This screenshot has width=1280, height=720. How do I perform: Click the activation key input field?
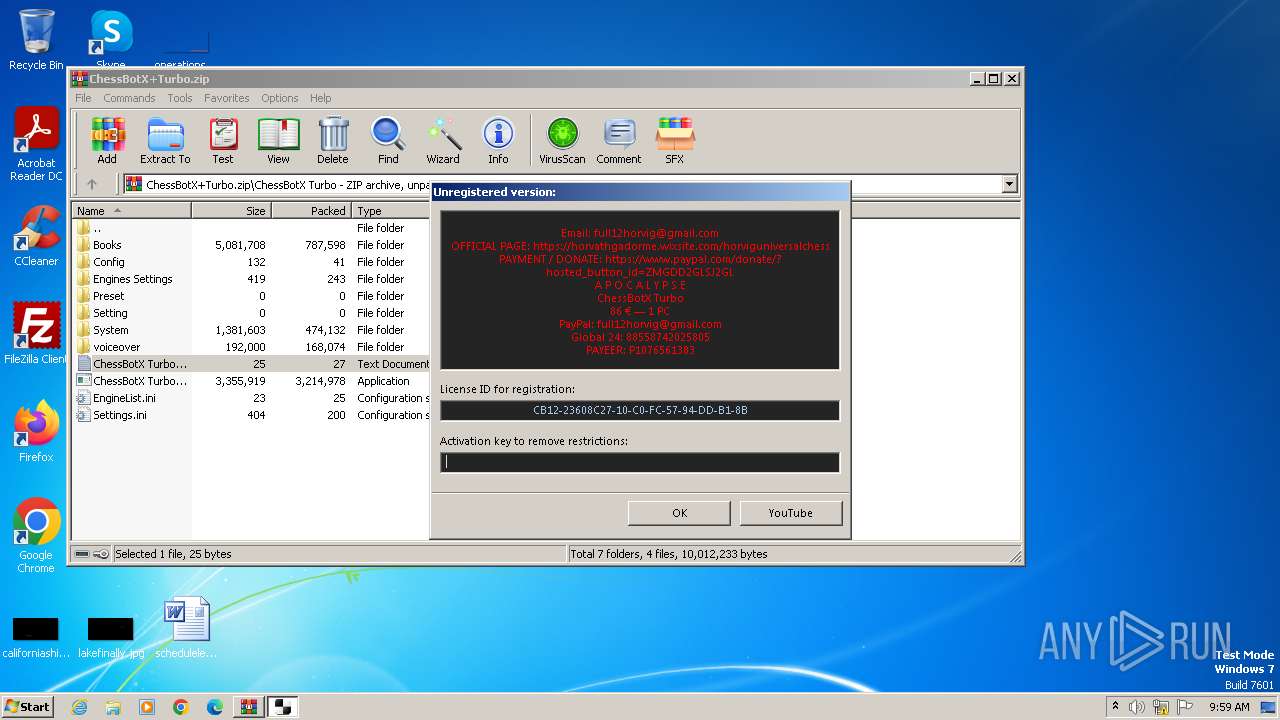coord(640,462)
